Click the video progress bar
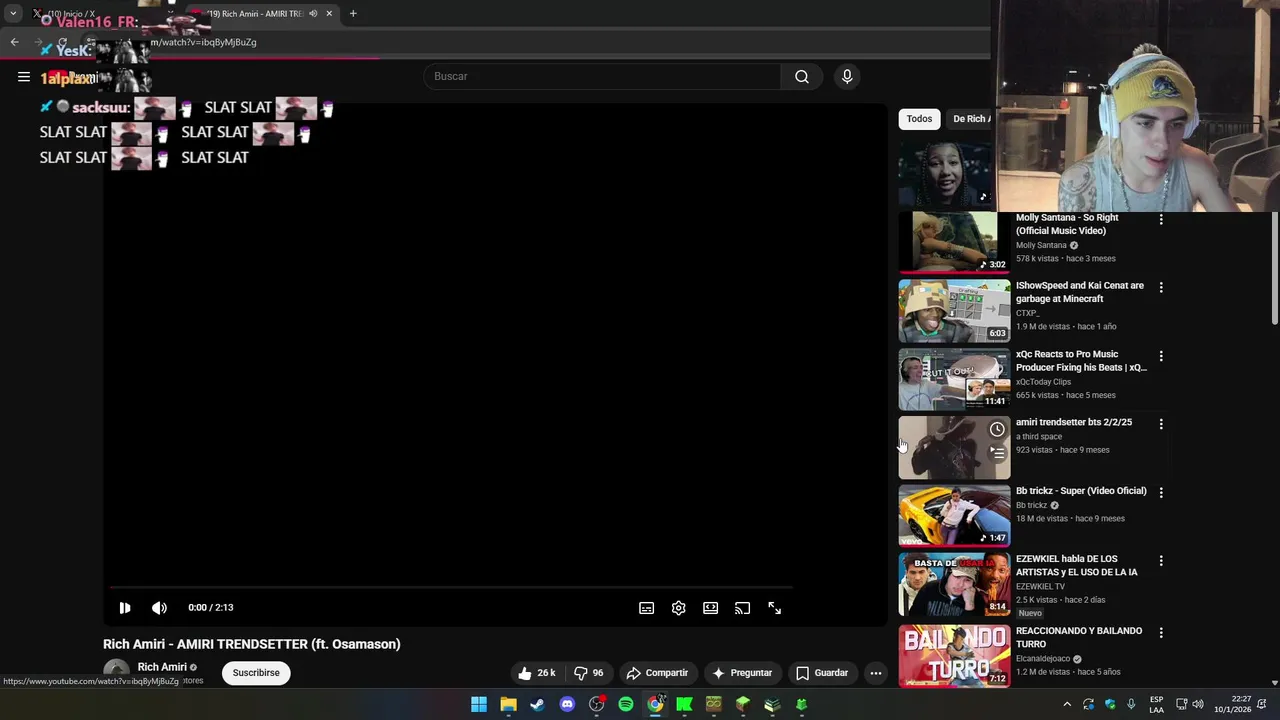 coord(450,588)
